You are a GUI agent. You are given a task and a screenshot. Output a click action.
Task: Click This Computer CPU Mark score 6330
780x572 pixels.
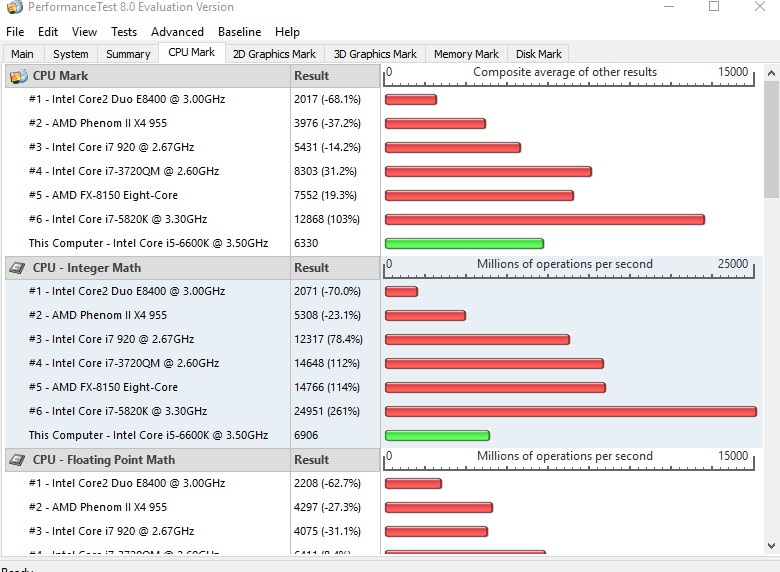306,243
